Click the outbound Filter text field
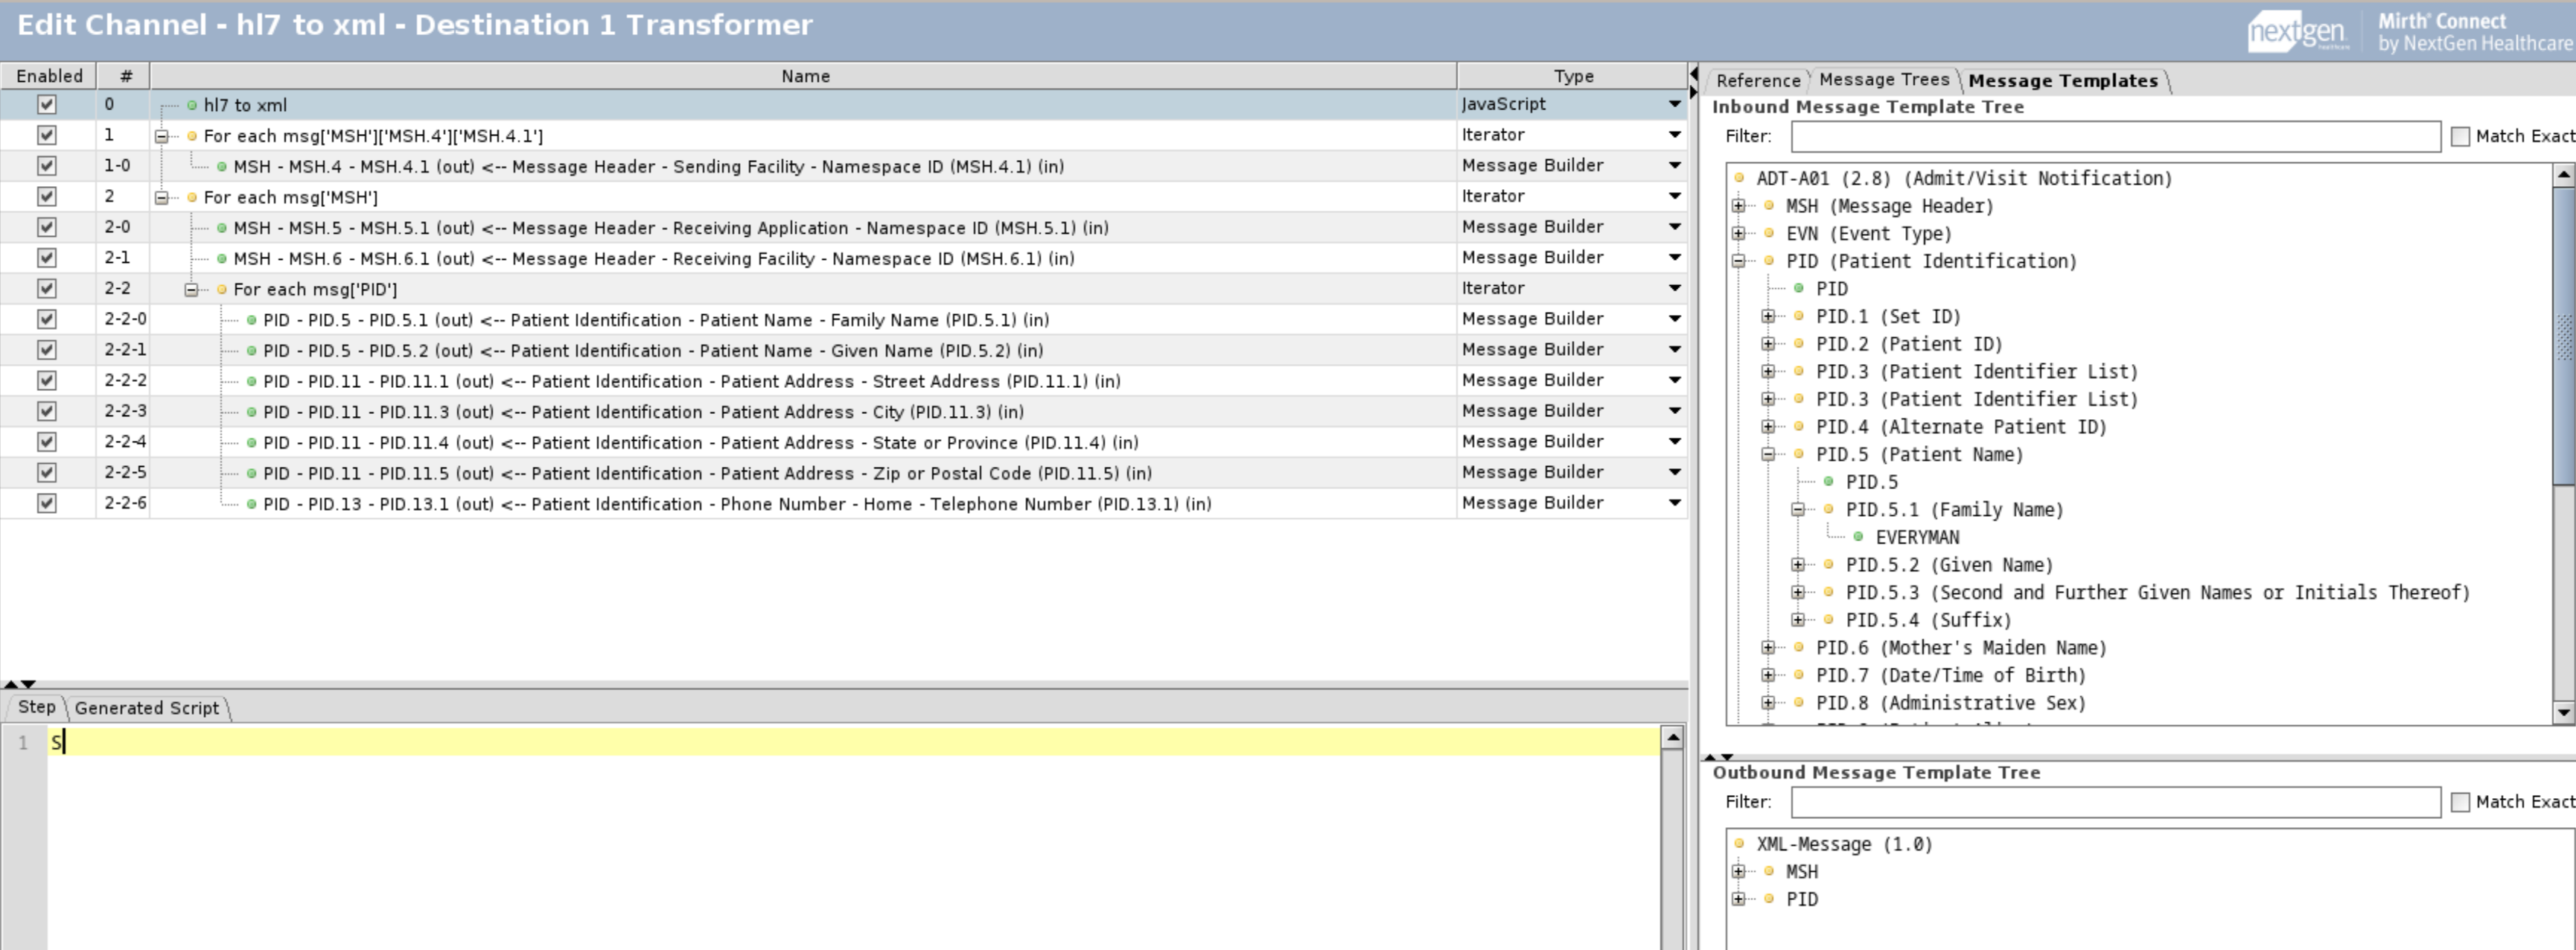The height and width of the screenshot is (950, 2576). coord(2115,802)
